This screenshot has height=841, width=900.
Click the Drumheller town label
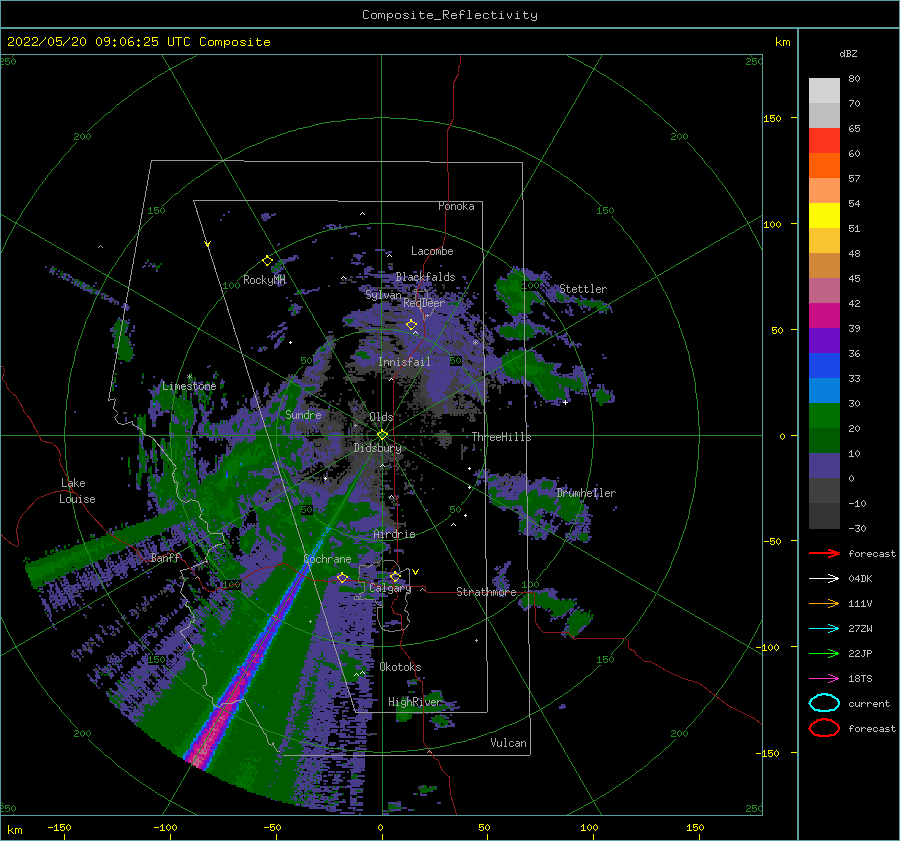click(x=586, y=493)
